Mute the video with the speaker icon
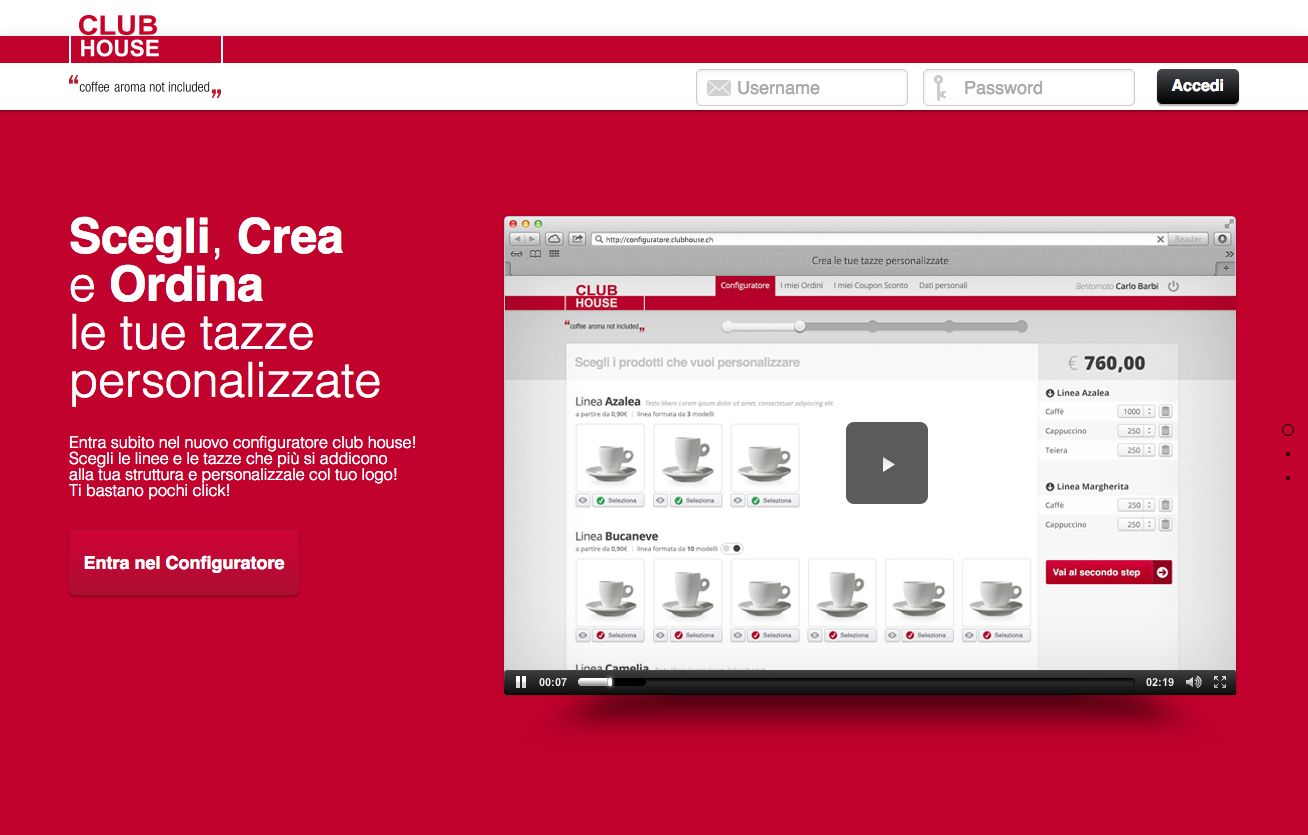 [x=1193, y=682]
